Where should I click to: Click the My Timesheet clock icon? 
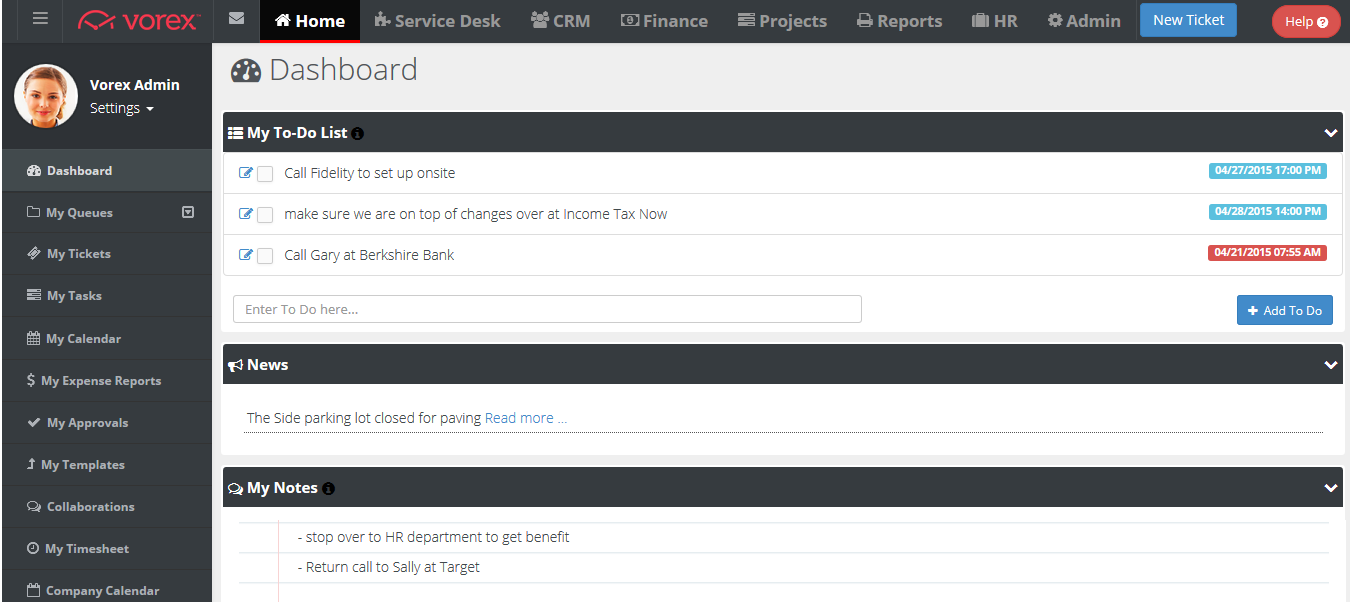pos(33,549)
